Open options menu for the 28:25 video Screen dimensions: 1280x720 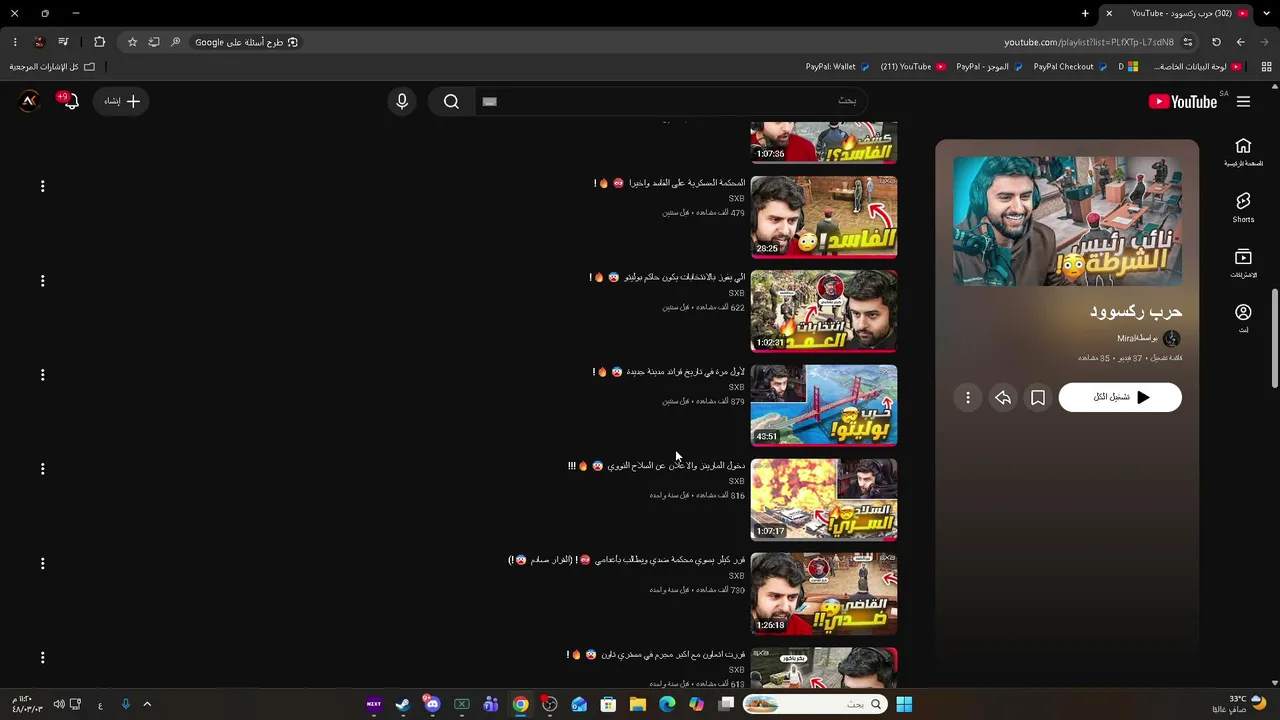[x=42, y=186]
